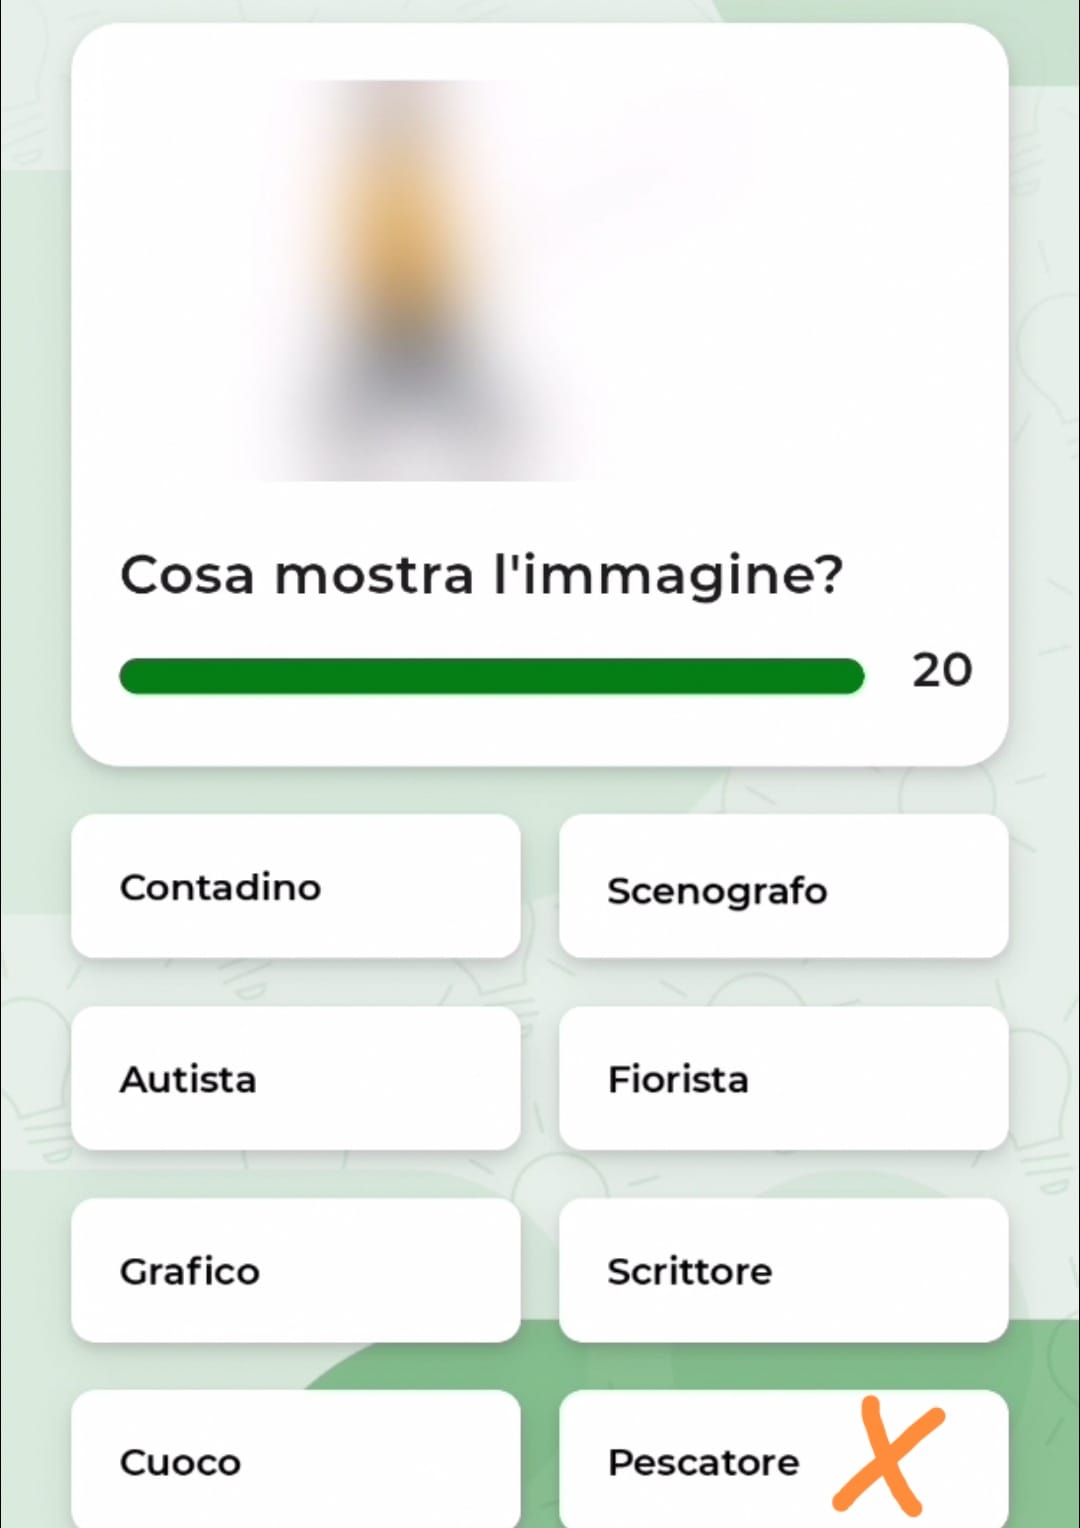This screenshot has width=1080, height=1528.
Task: Choose Scenografo as the answer
Action: click(x=783, y=886)
